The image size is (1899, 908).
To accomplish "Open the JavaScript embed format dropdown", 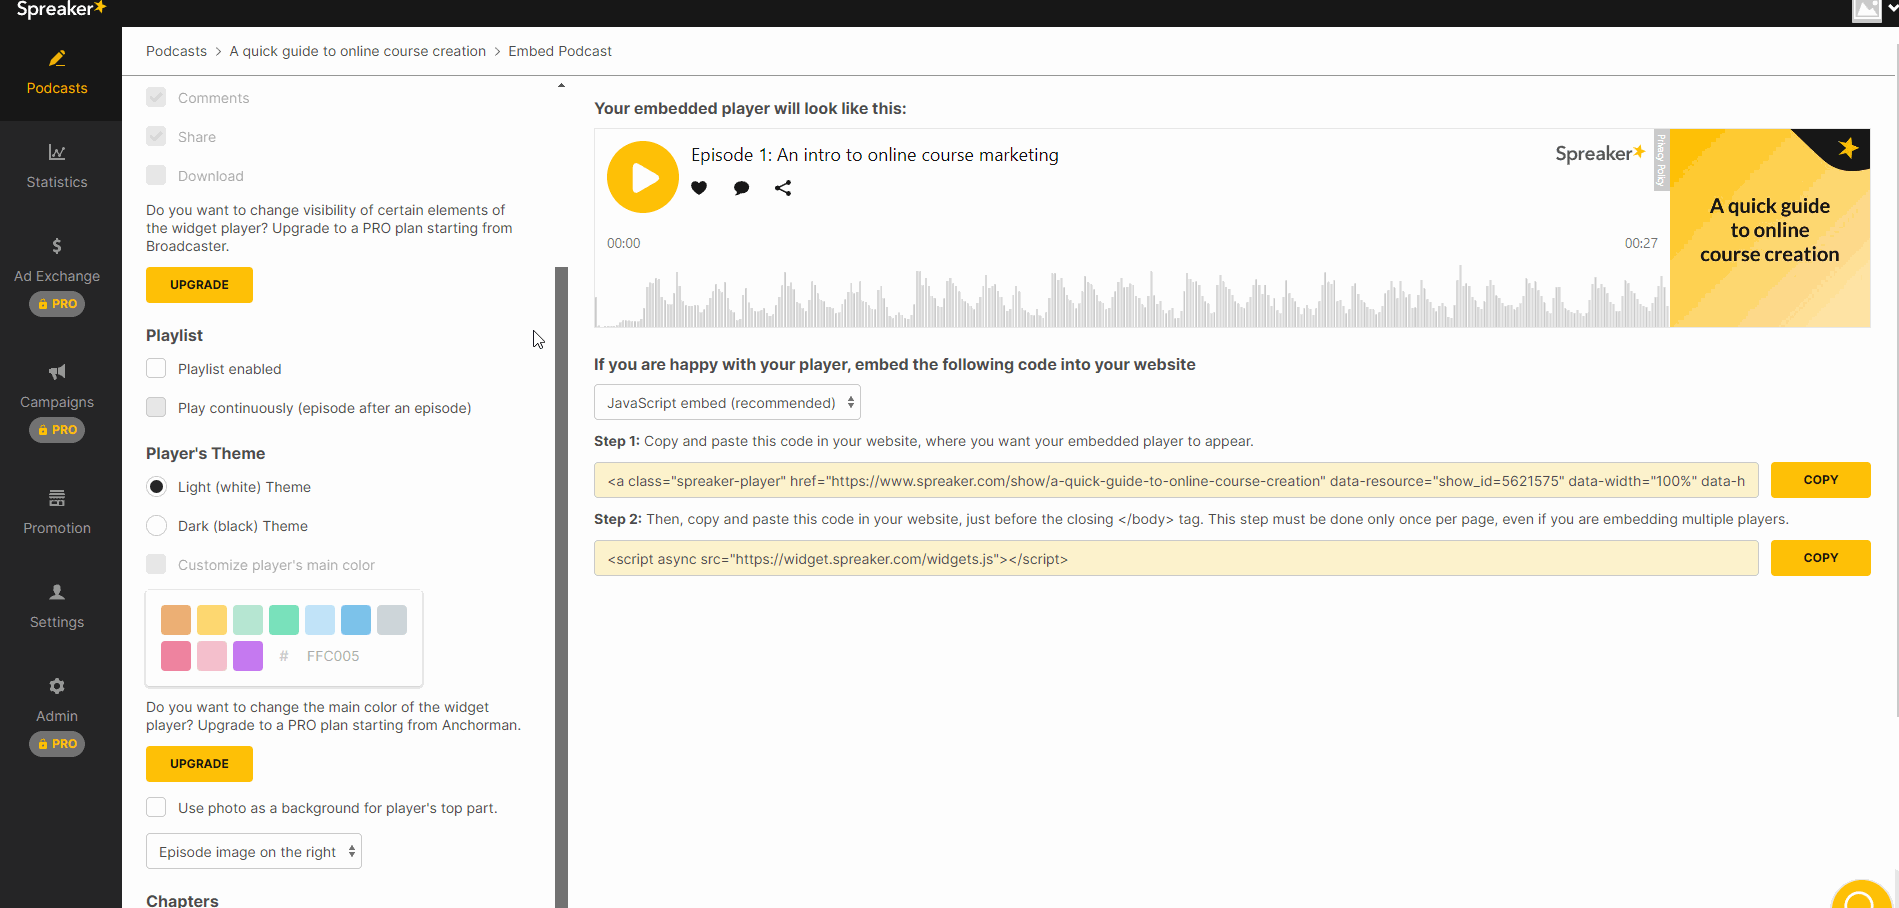I will [727, 402].
